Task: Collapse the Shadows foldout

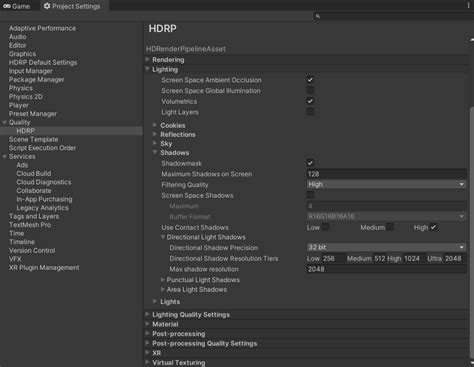Action: (x=155, y=152)
